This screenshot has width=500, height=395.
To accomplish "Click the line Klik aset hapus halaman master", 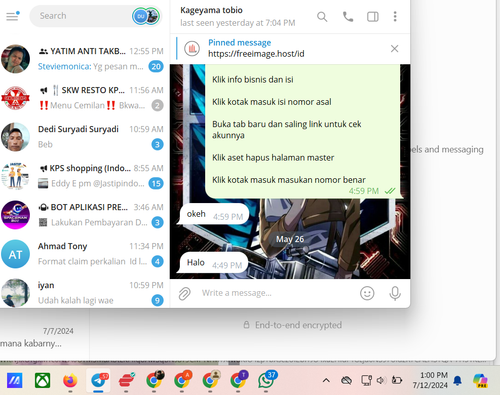I will [x=273, y=158].
